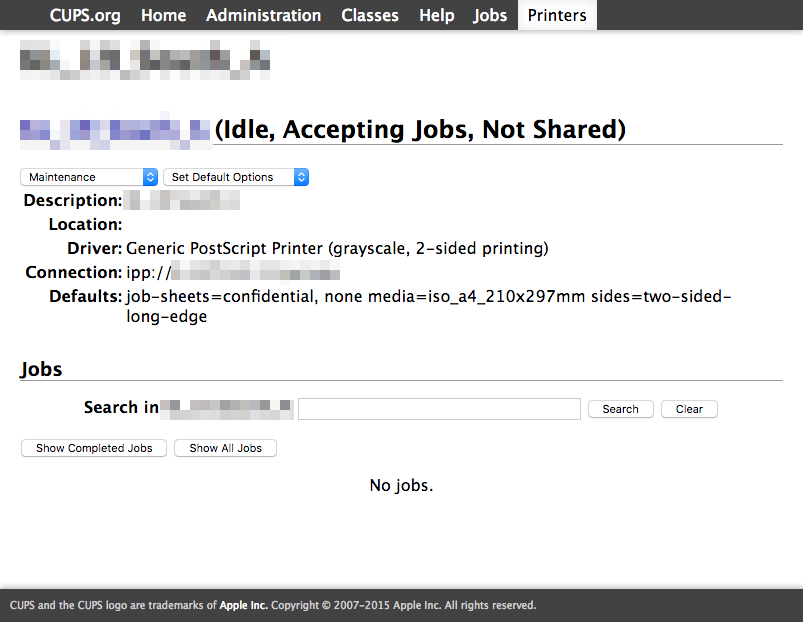The height and width of the screenshot is (622, 803).
Task: Click the Set Default Options arrow icon
Action: 301,177
